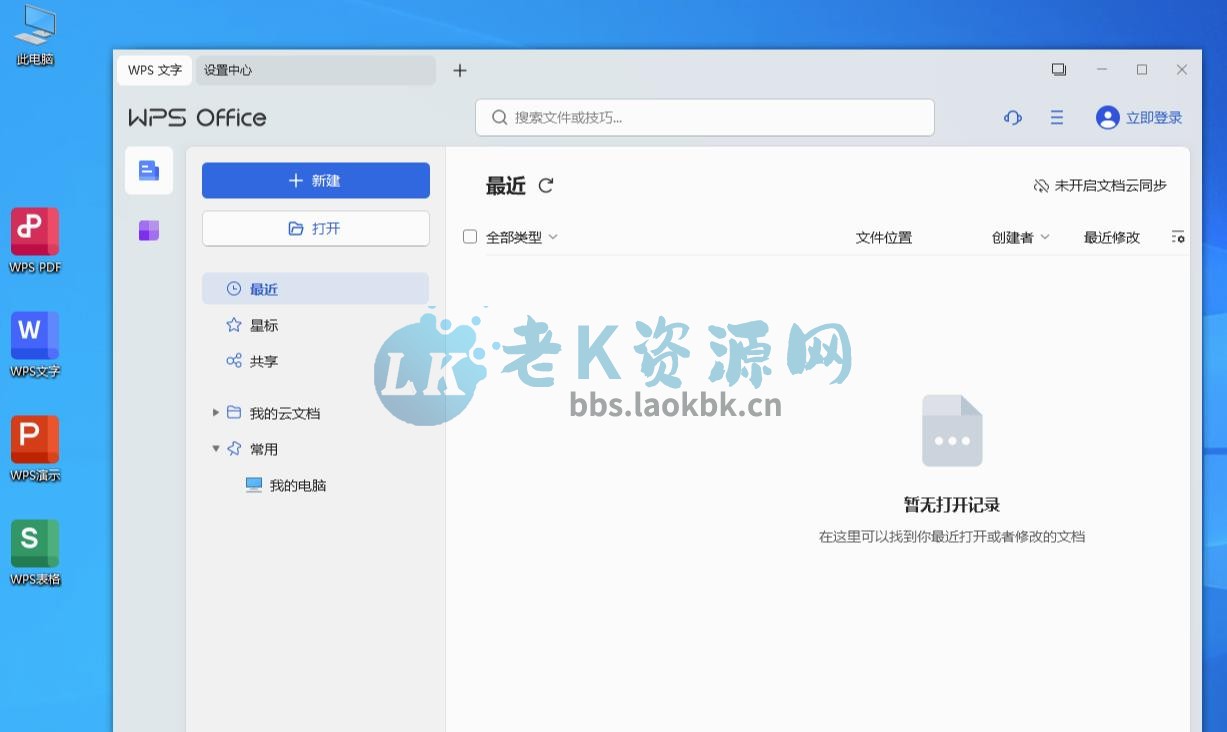Open the purple apps icon in the left rail
The height and width of the screenshot is (732, 1227).
pos(149,231)
